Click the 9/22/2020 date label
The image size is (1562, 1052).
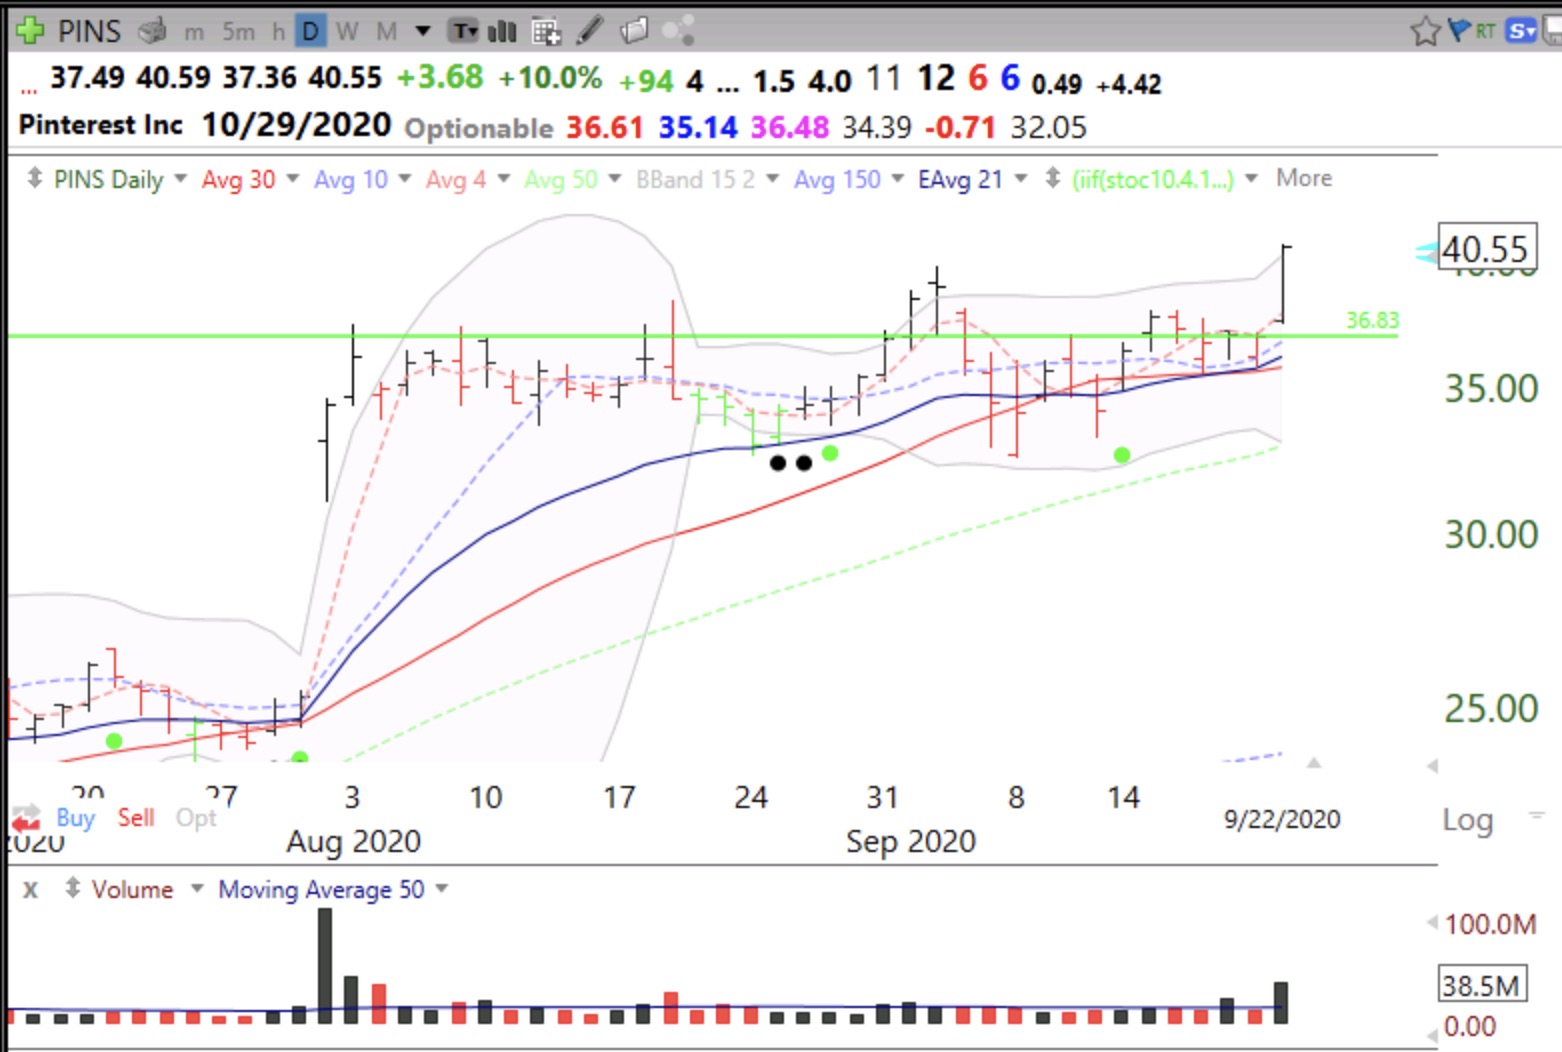(x=1282, y=819)
